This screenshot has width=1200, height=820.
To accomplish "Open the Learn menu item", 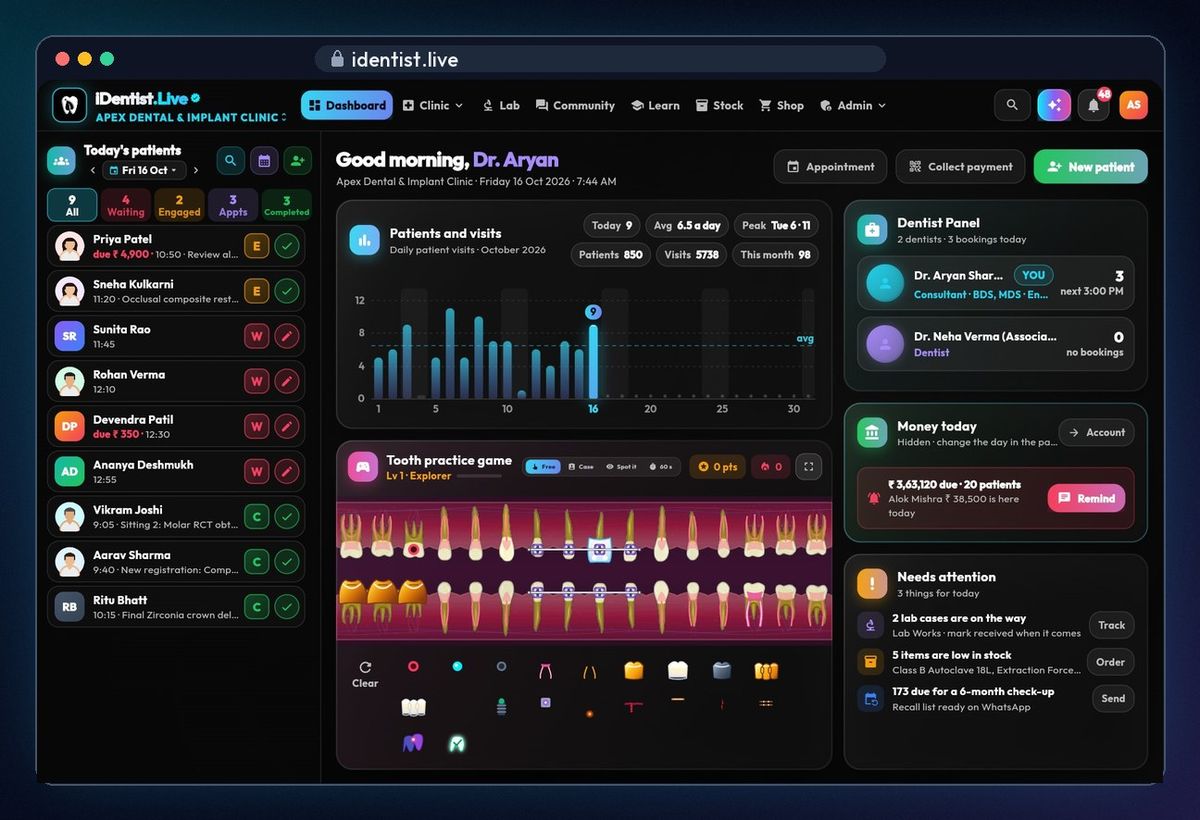I will pyautogui.click(x=655, y=105).
